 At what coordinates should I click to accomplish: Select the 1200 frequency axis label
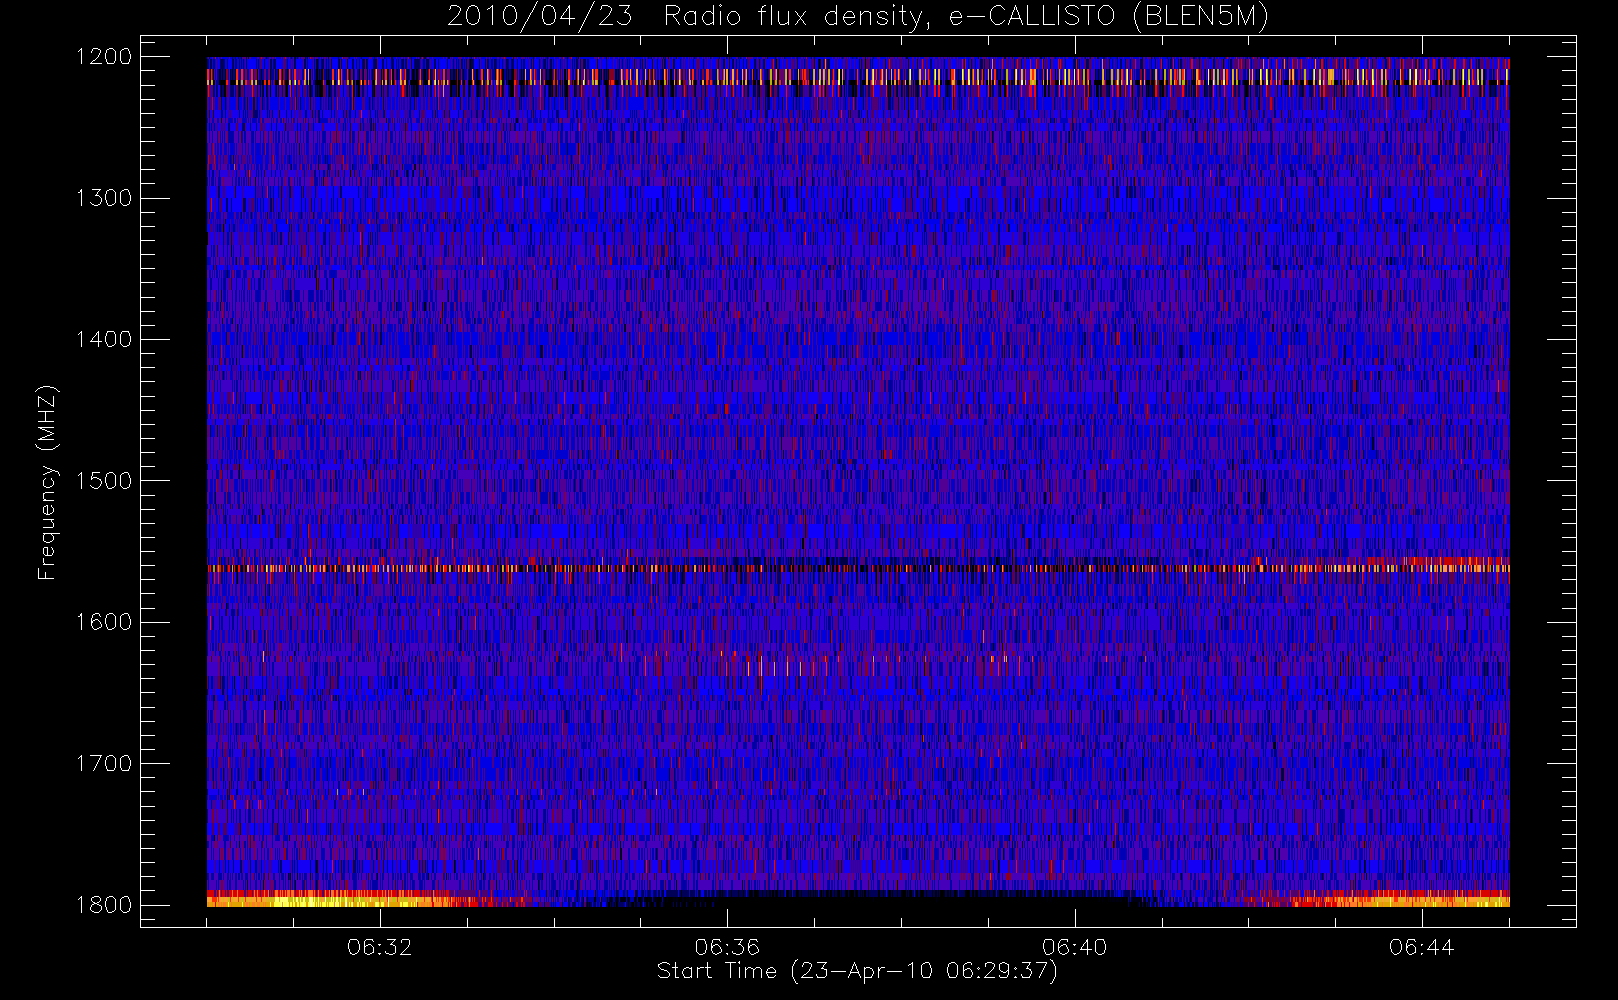point(104,57)
